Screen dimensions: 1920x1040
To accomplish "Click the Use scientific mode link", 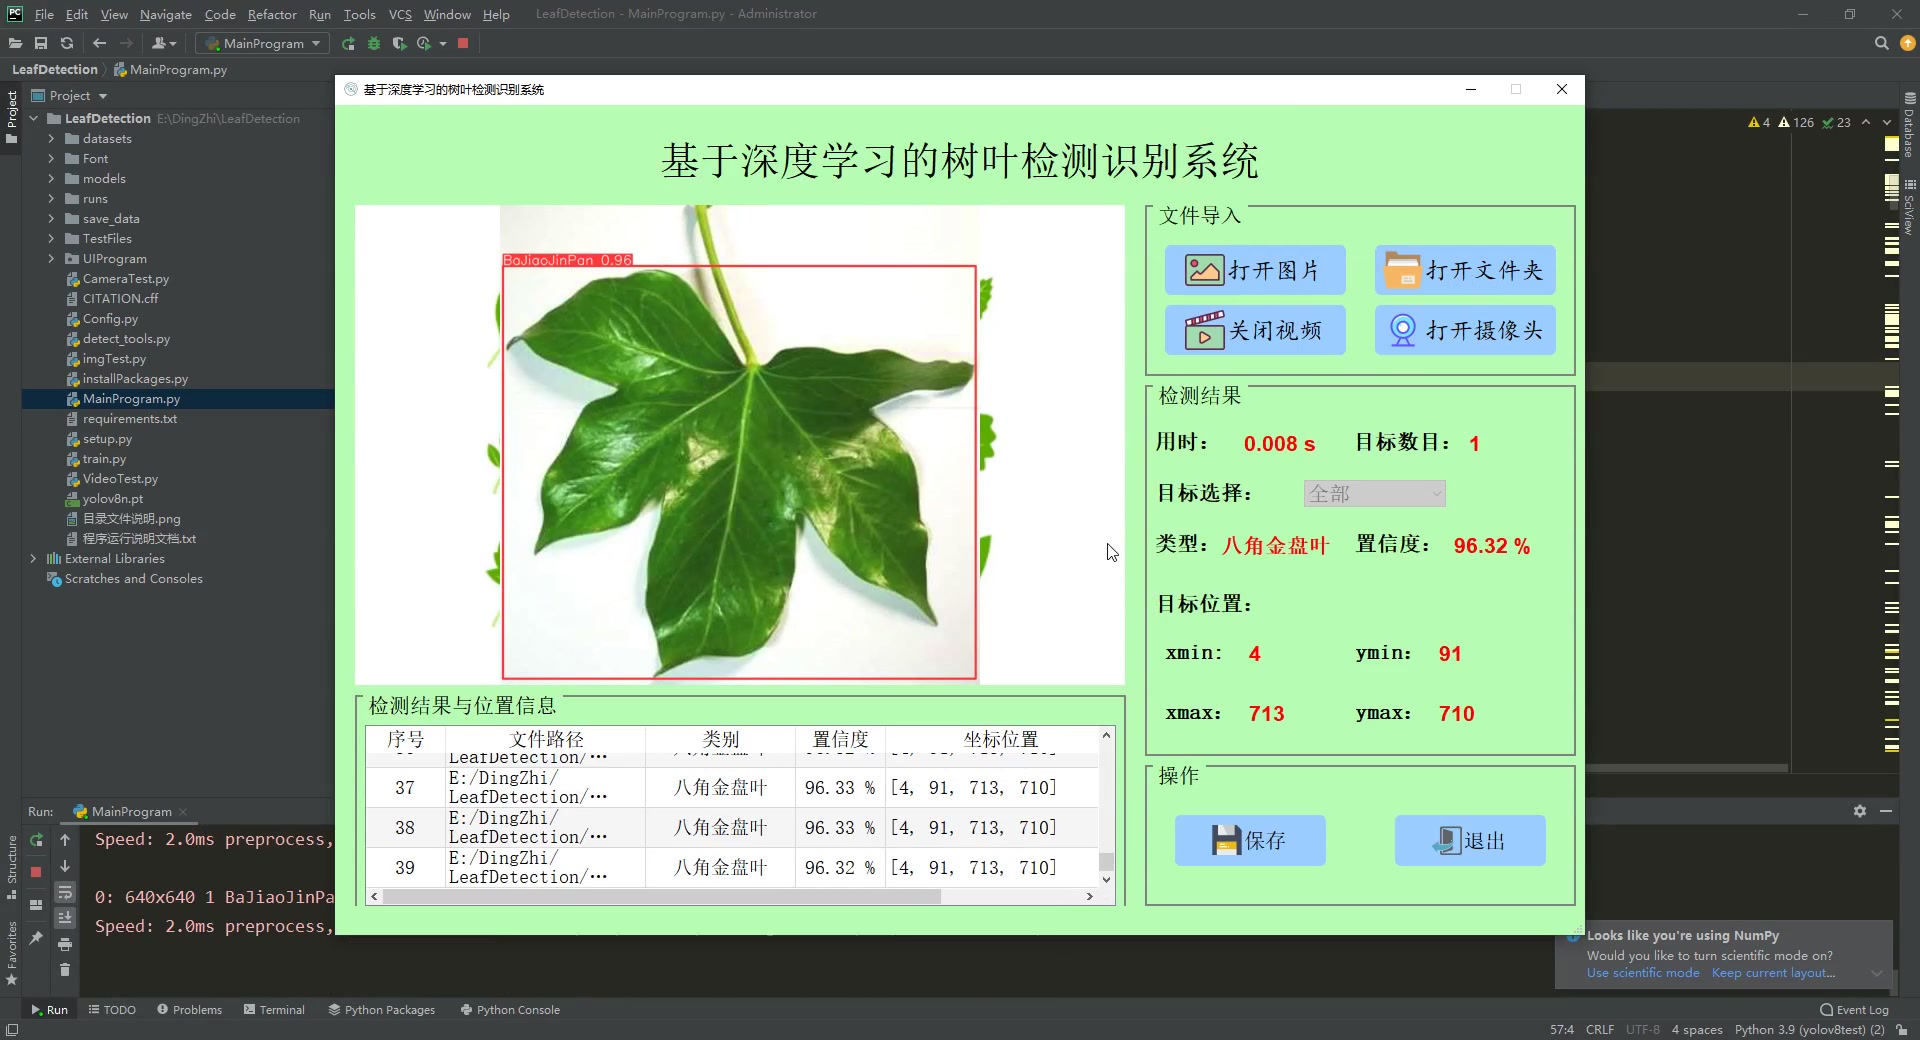I will point(1641,973).
